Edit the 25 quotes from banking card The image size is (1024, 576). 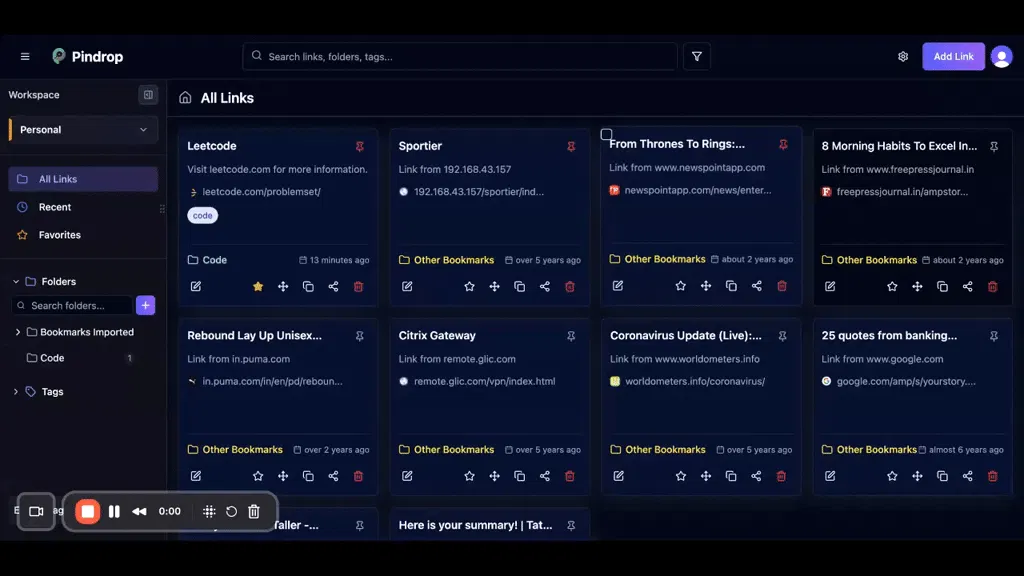(x=830, y=476)
